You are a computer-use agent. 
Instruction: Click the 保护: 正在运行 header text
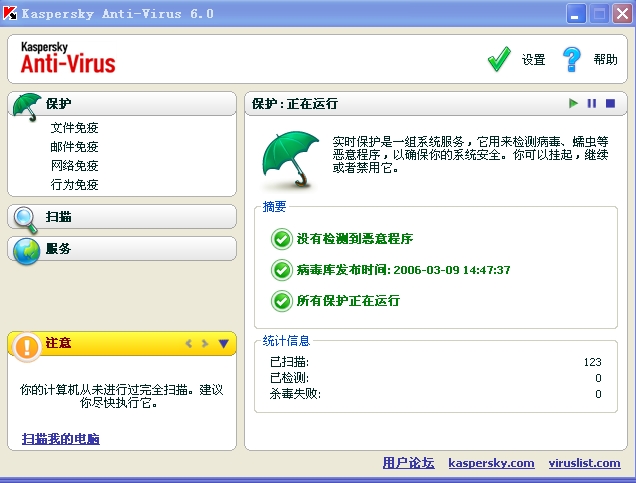pyautogui.click(x=295, y=104)
